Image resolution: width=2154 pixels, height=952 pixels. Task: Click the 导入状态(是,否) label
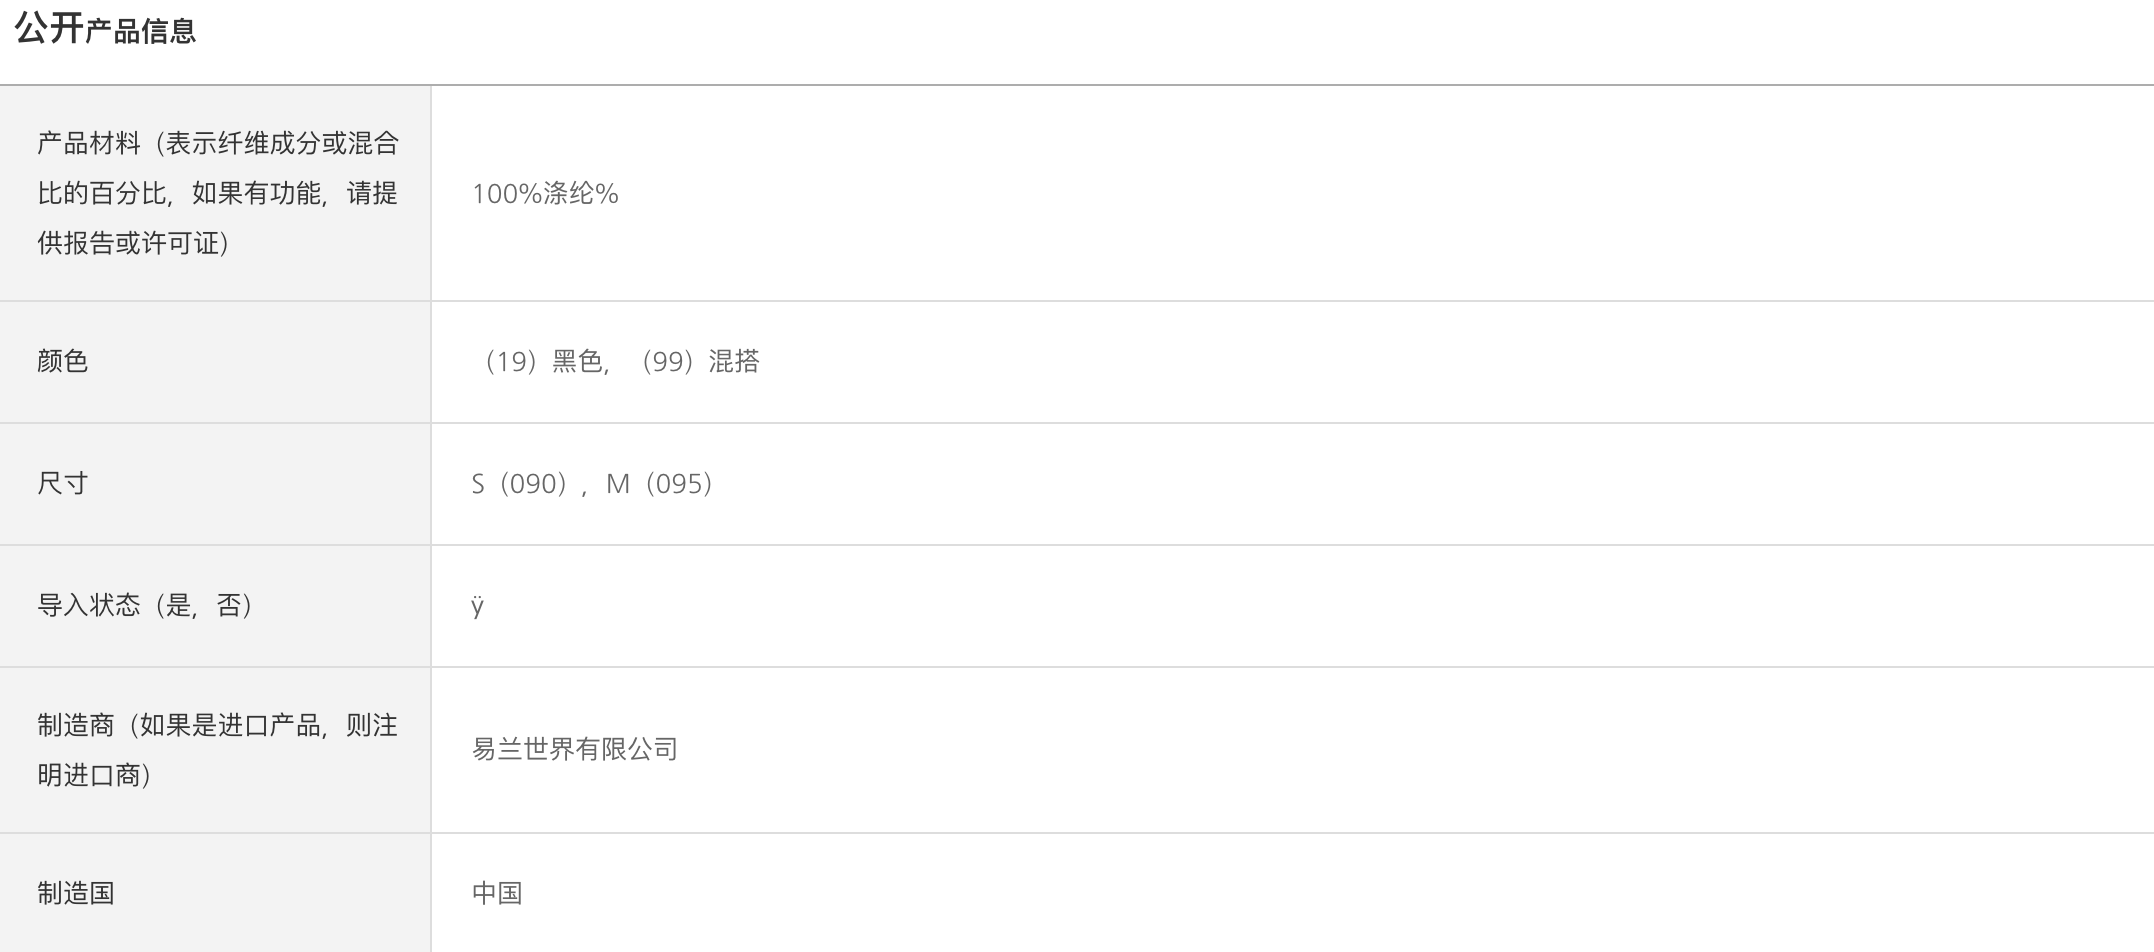[x=146, y=606]
